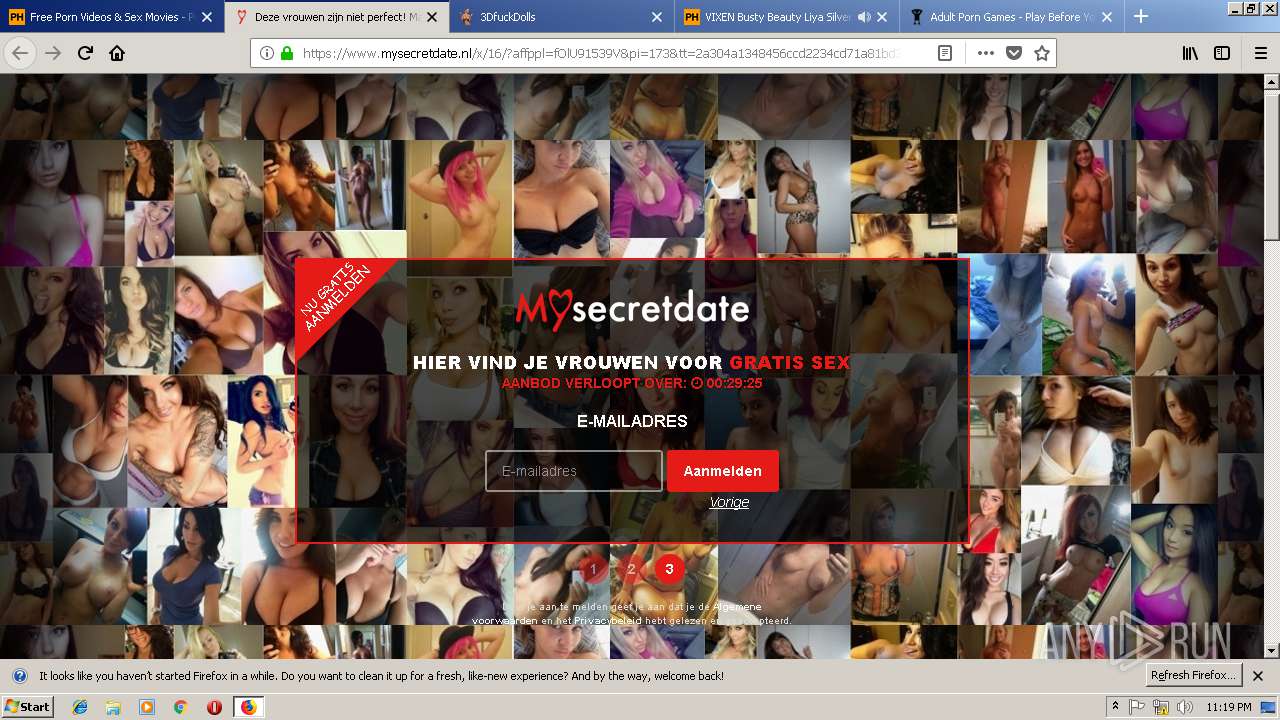Dismiss the Firefox refresh notification bar
This screenshot has height=720, width=1280.
coord(1258,676)
